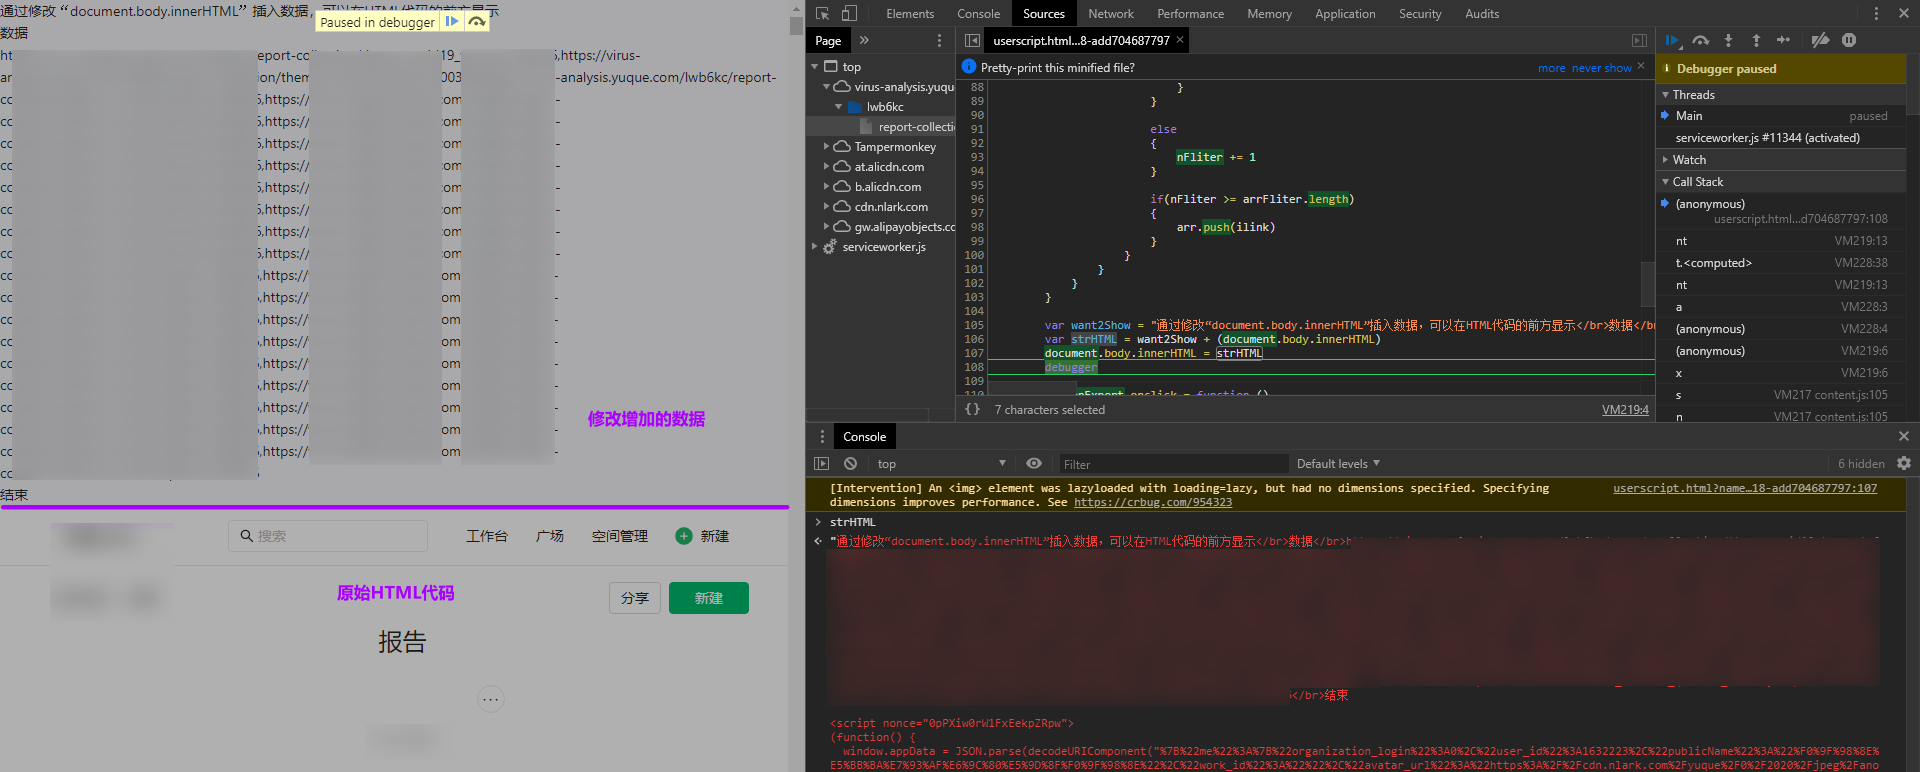Step into next function call
1920x772 pixels.
tap(1728, 40)
